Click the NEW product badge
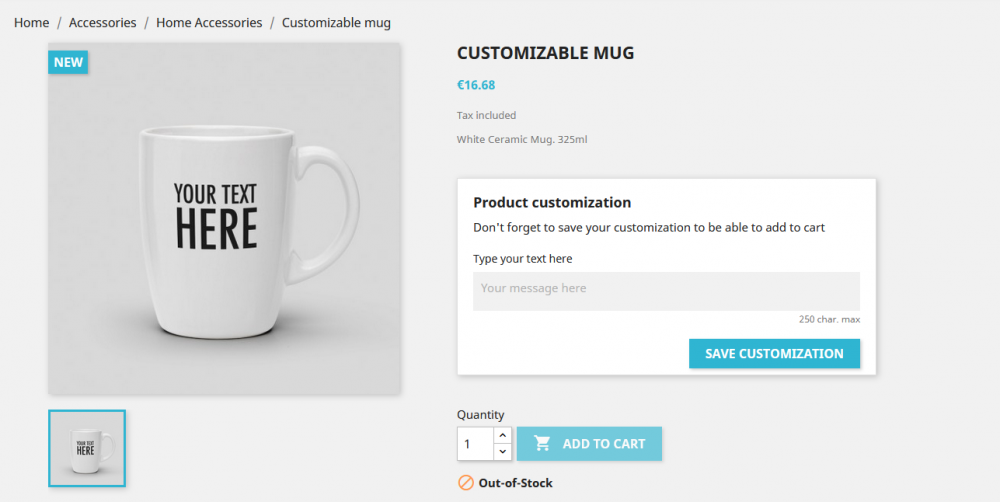1000x502 pixels. click(68, 62)
